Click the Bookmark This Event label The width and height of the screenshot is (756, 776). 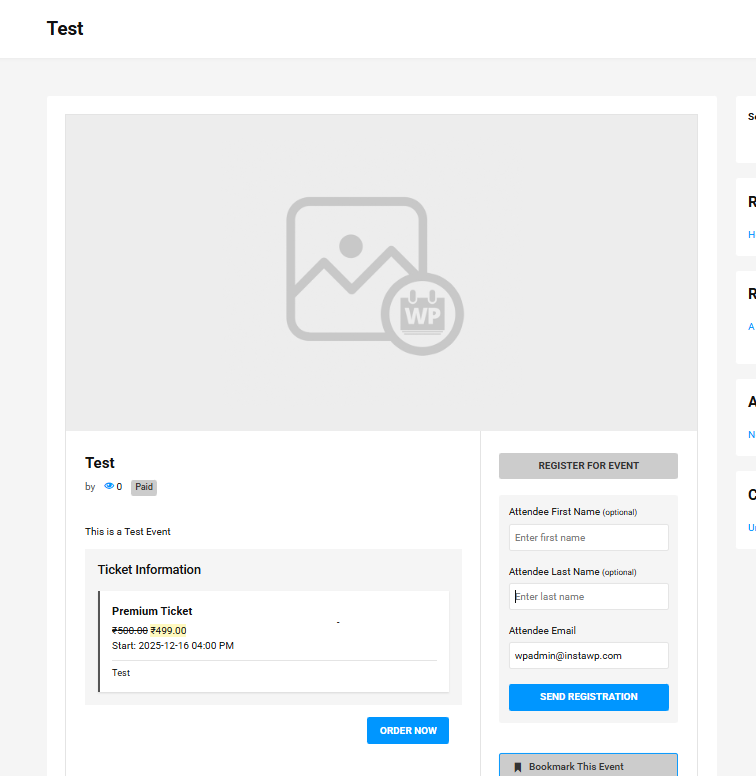tap(576, 767)
